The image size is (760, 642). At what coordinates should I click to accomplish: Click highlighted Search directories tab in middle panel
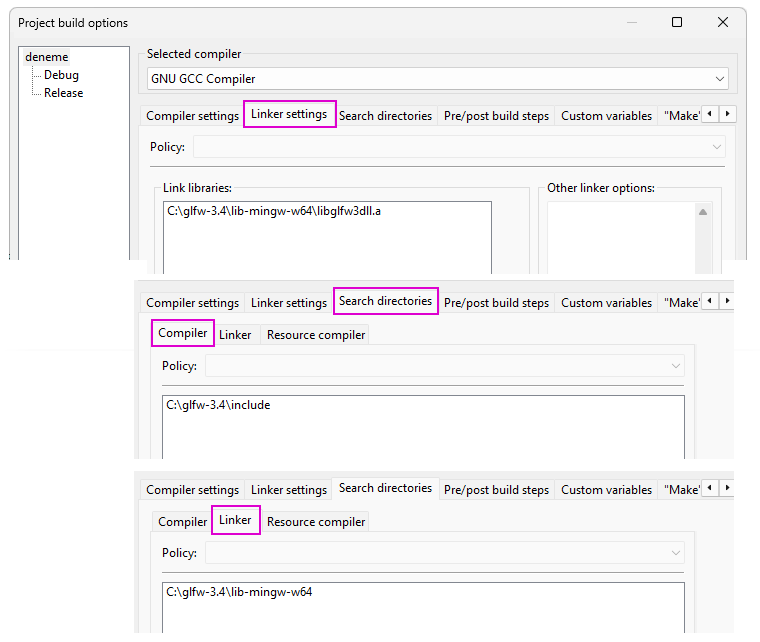385,301
